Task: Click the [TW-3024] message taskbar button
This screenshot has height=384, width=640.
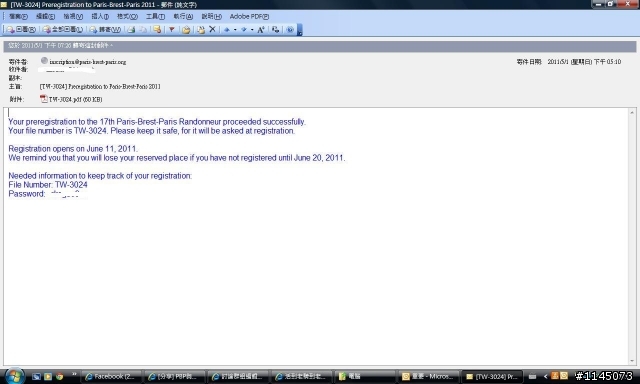Action: (491, 376)
